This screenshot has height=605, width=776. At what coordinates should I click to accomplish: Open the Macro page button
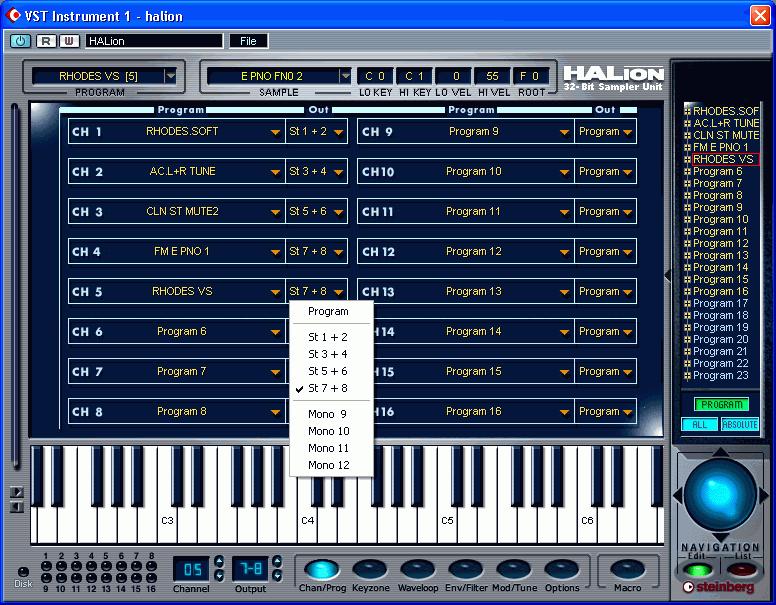[628, 569]
